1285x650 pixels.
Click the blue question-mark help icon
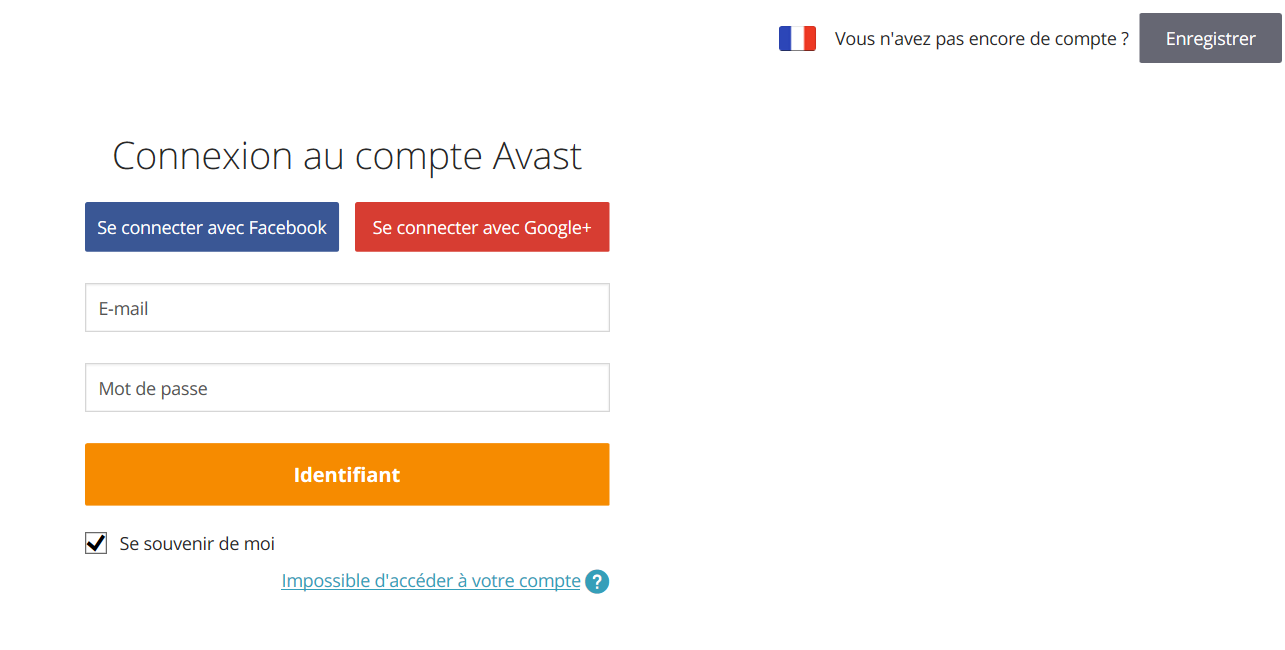click(597, 581)
